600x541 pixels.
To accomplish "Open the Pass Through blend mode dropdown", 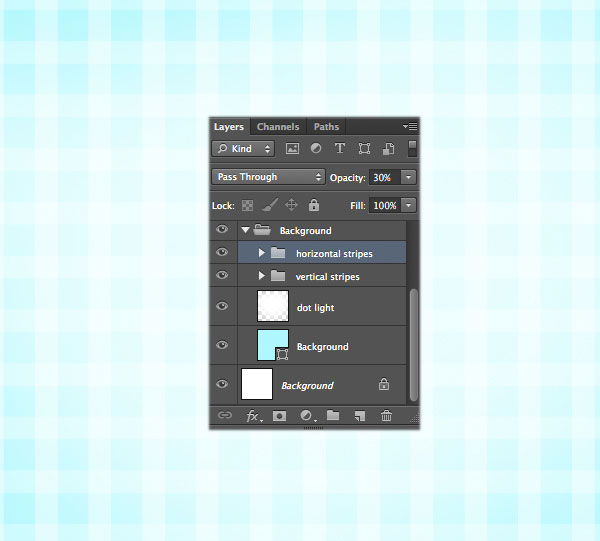I will (x=268, y=177).
